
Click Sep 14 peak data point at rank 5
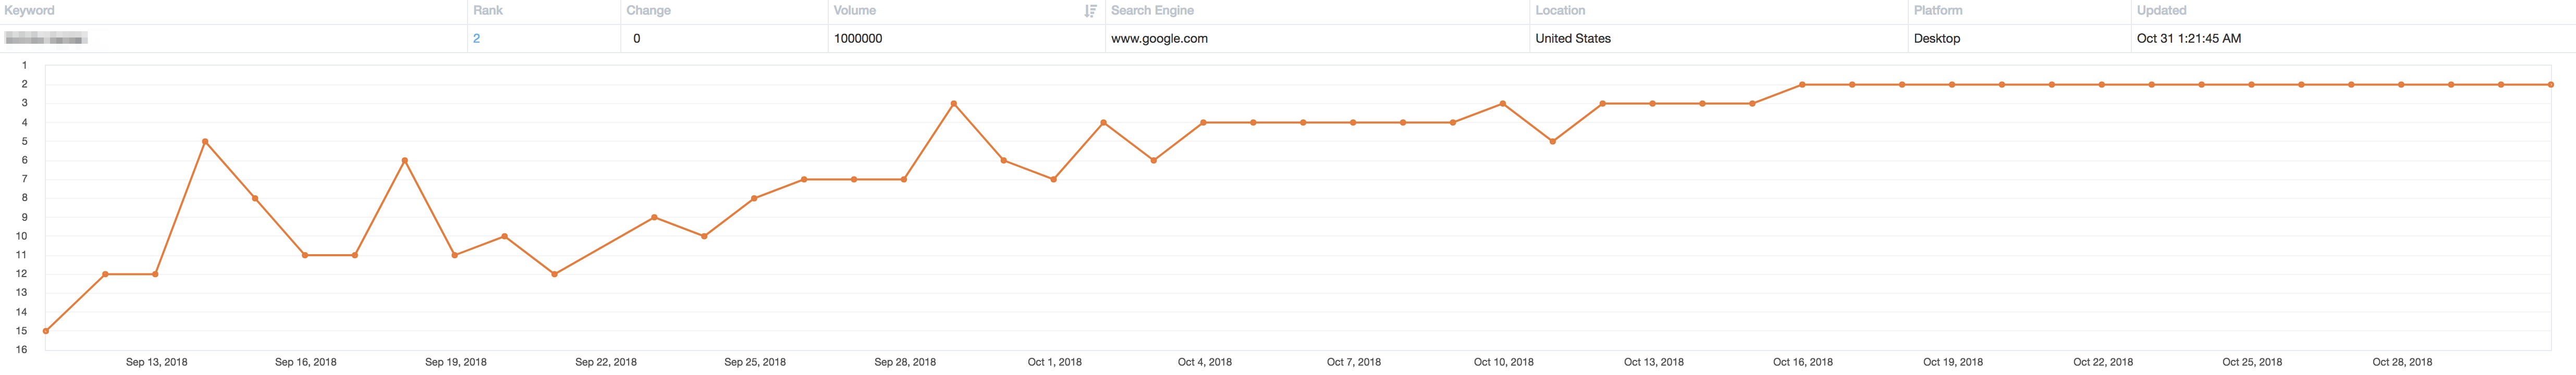(205, 141)
